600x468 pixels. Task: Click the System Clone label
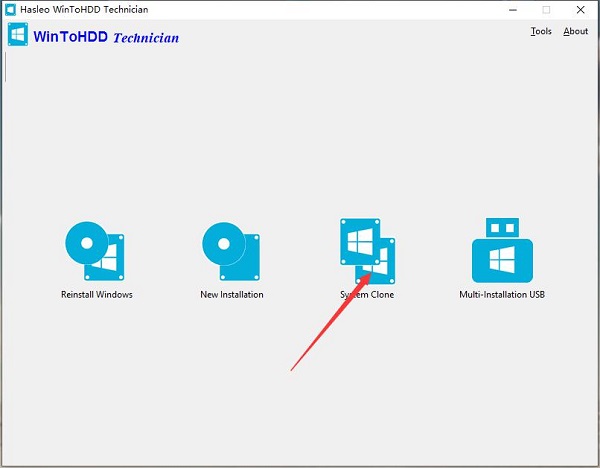point(367,295)
